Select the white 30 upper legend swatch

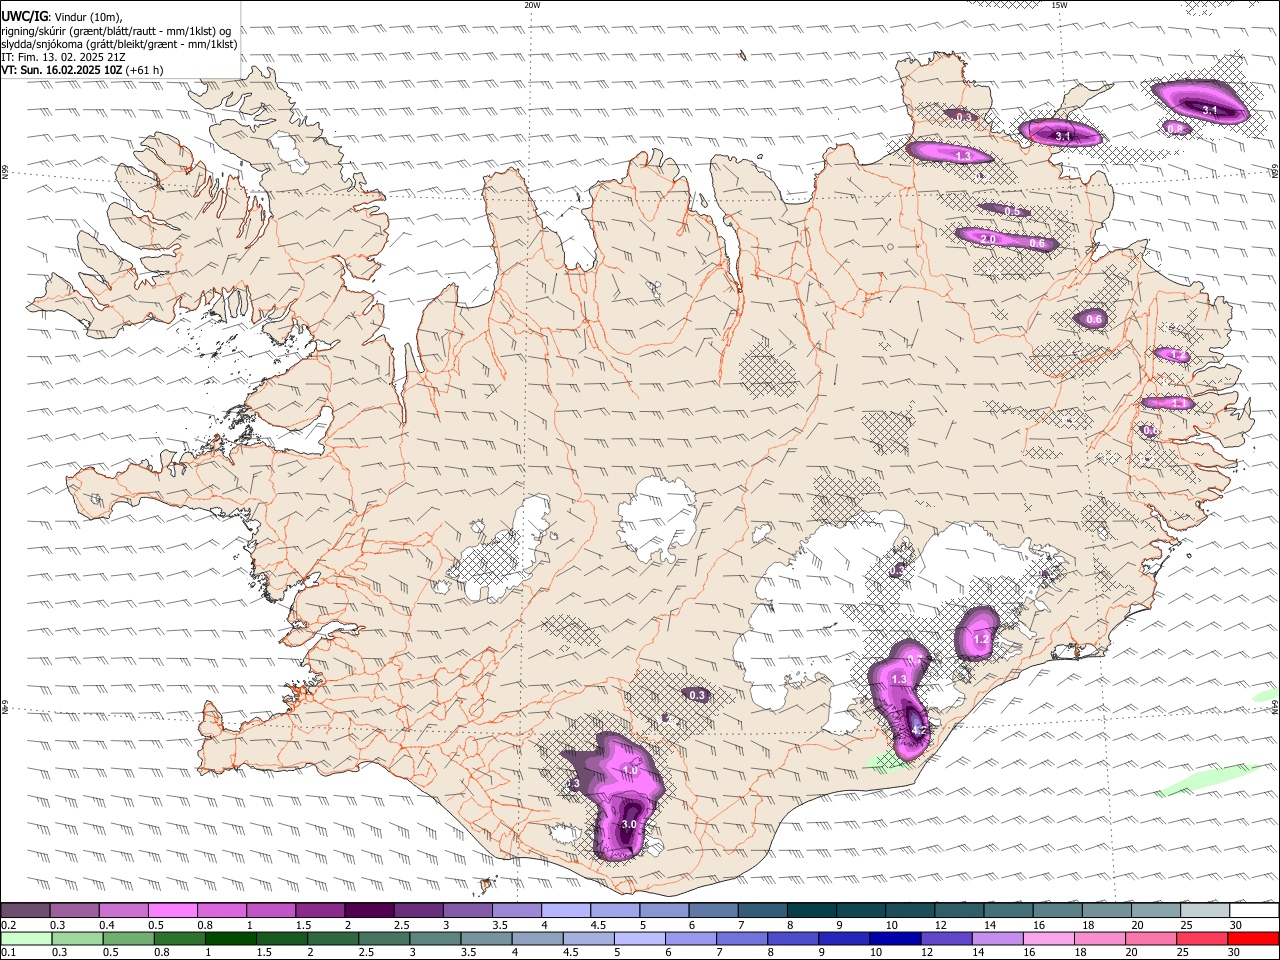pyautogui.click(x=1253, y=910)
